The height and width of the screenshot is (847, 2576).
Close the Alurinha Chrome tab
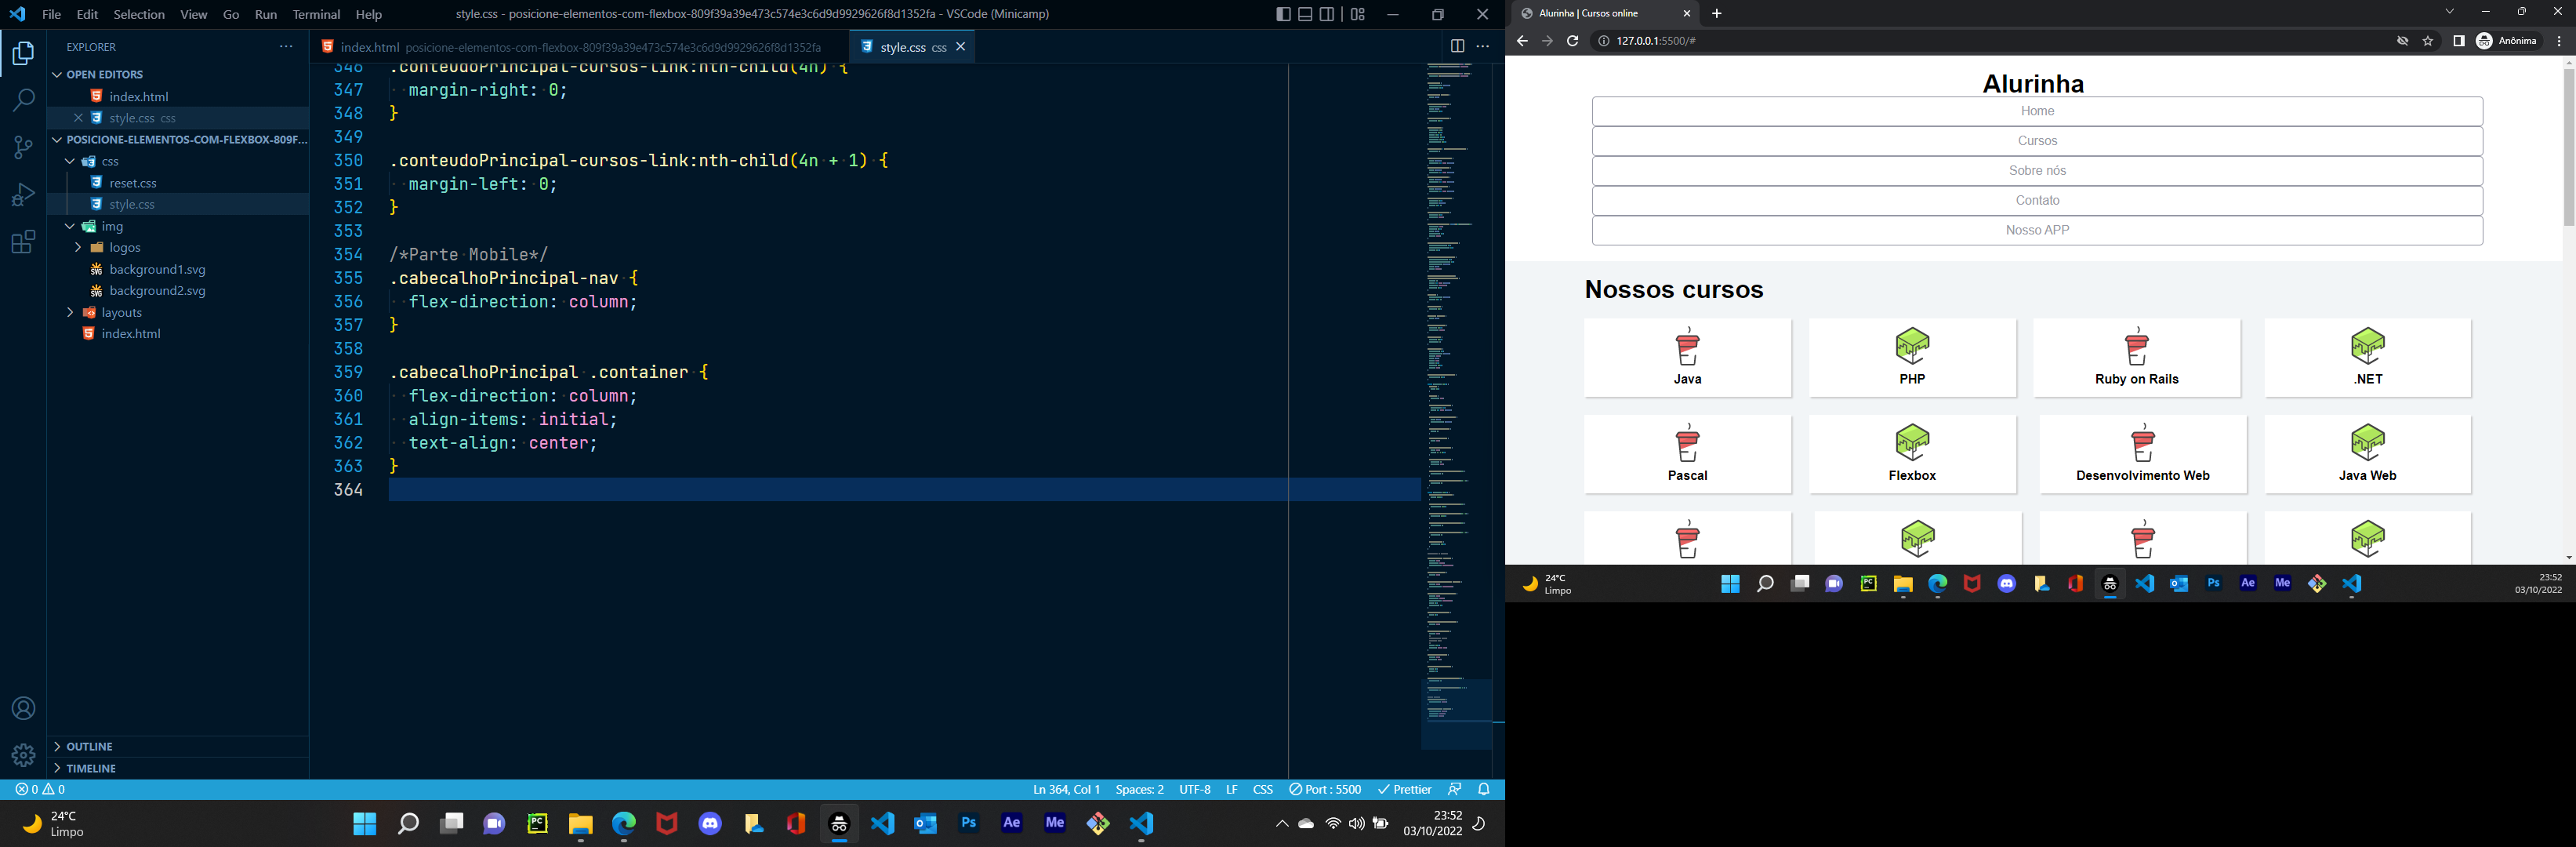[x=1687, y=13]
